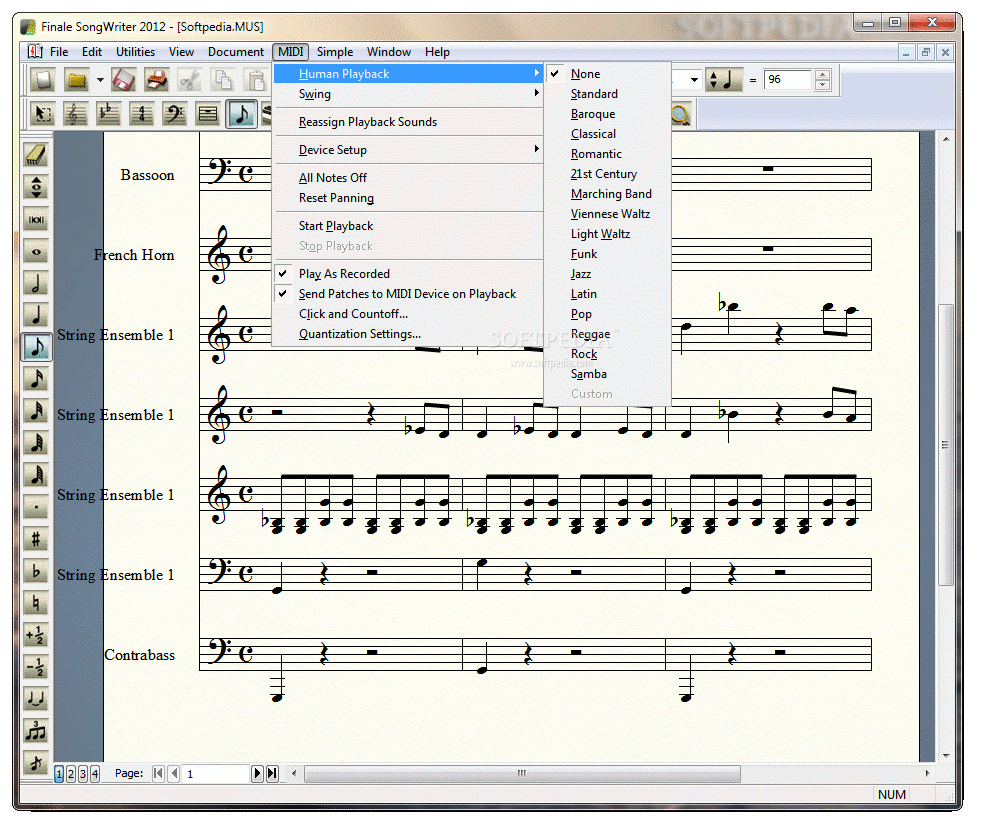This screenshot has width=983, height=831.
Task: Activate the Simple Entry eighth-note tool in the top toolbar
Action: coord(241,114)
